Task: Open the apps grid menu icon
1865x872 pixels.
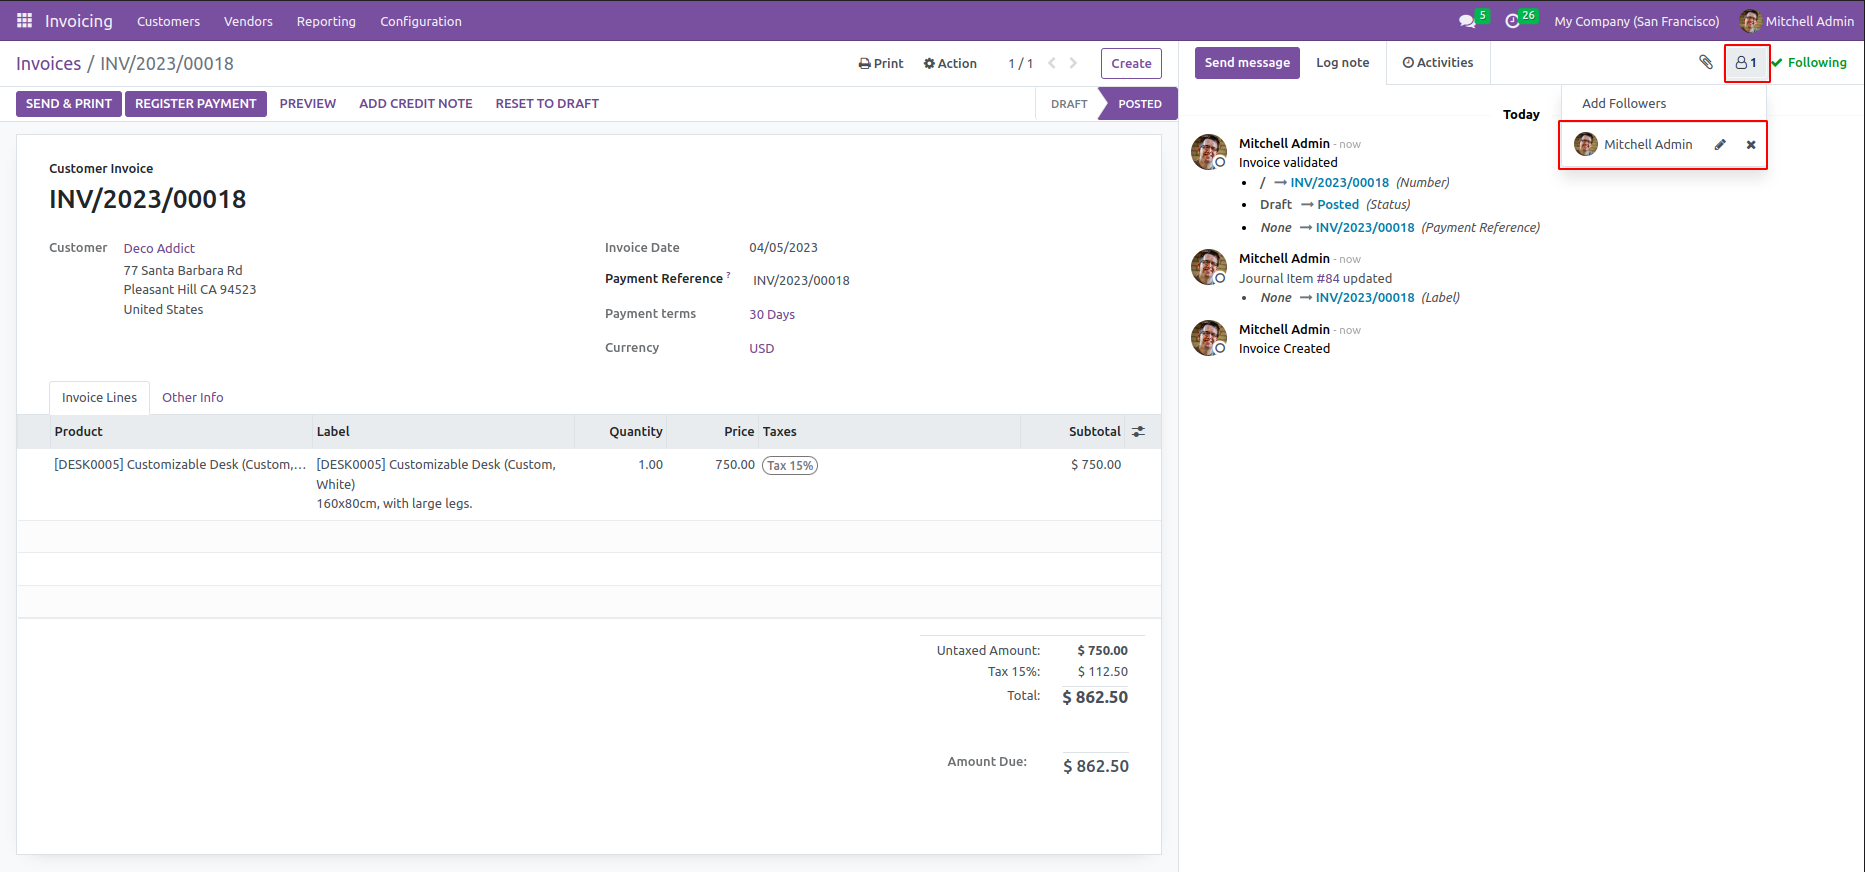Action: (24, 21)
